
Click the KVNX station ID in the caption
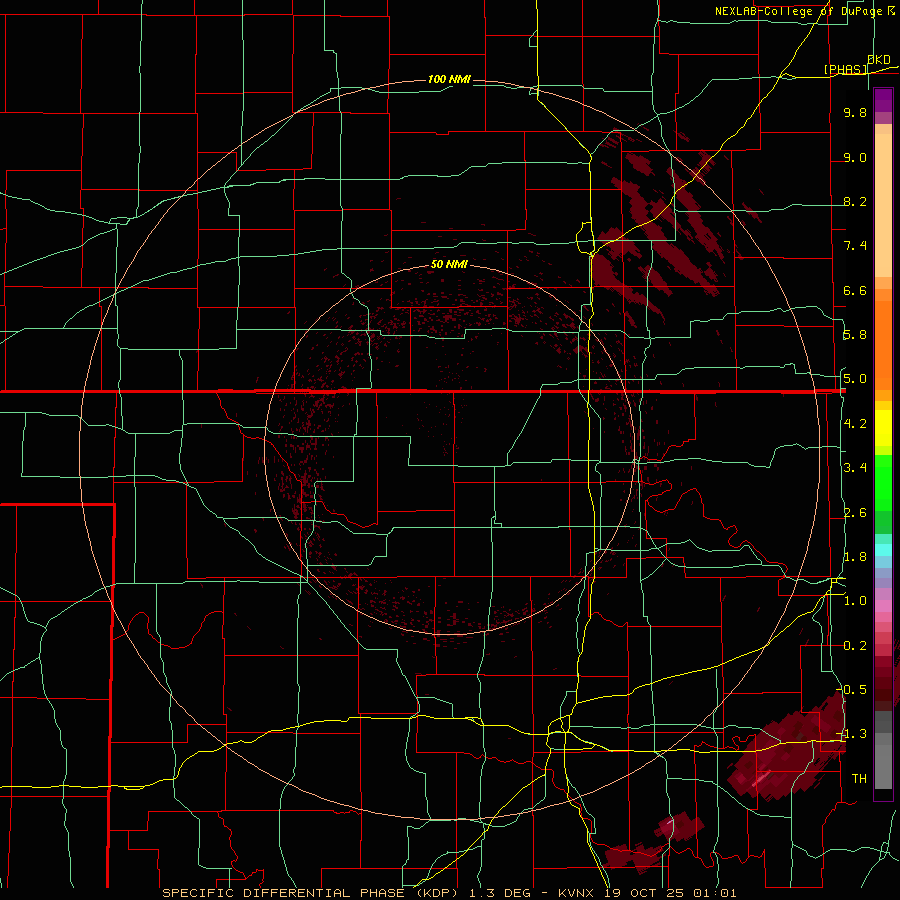577,893
